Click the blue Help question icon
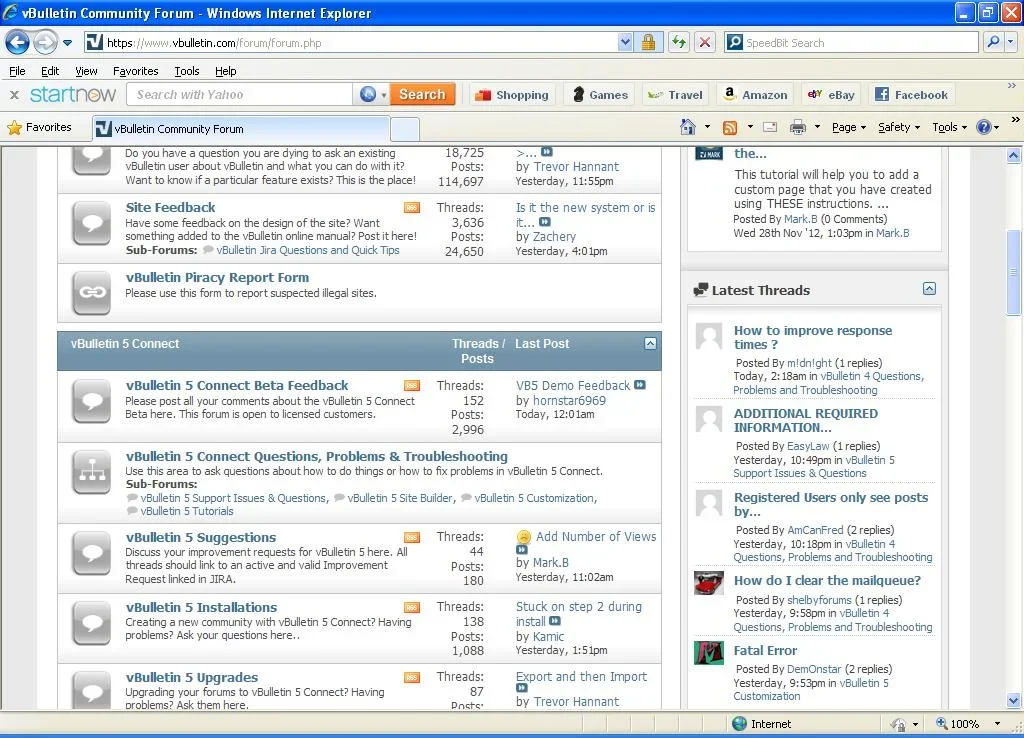Image resolution: width=1024 pixels, height=738 pixels. coord(984,127)
